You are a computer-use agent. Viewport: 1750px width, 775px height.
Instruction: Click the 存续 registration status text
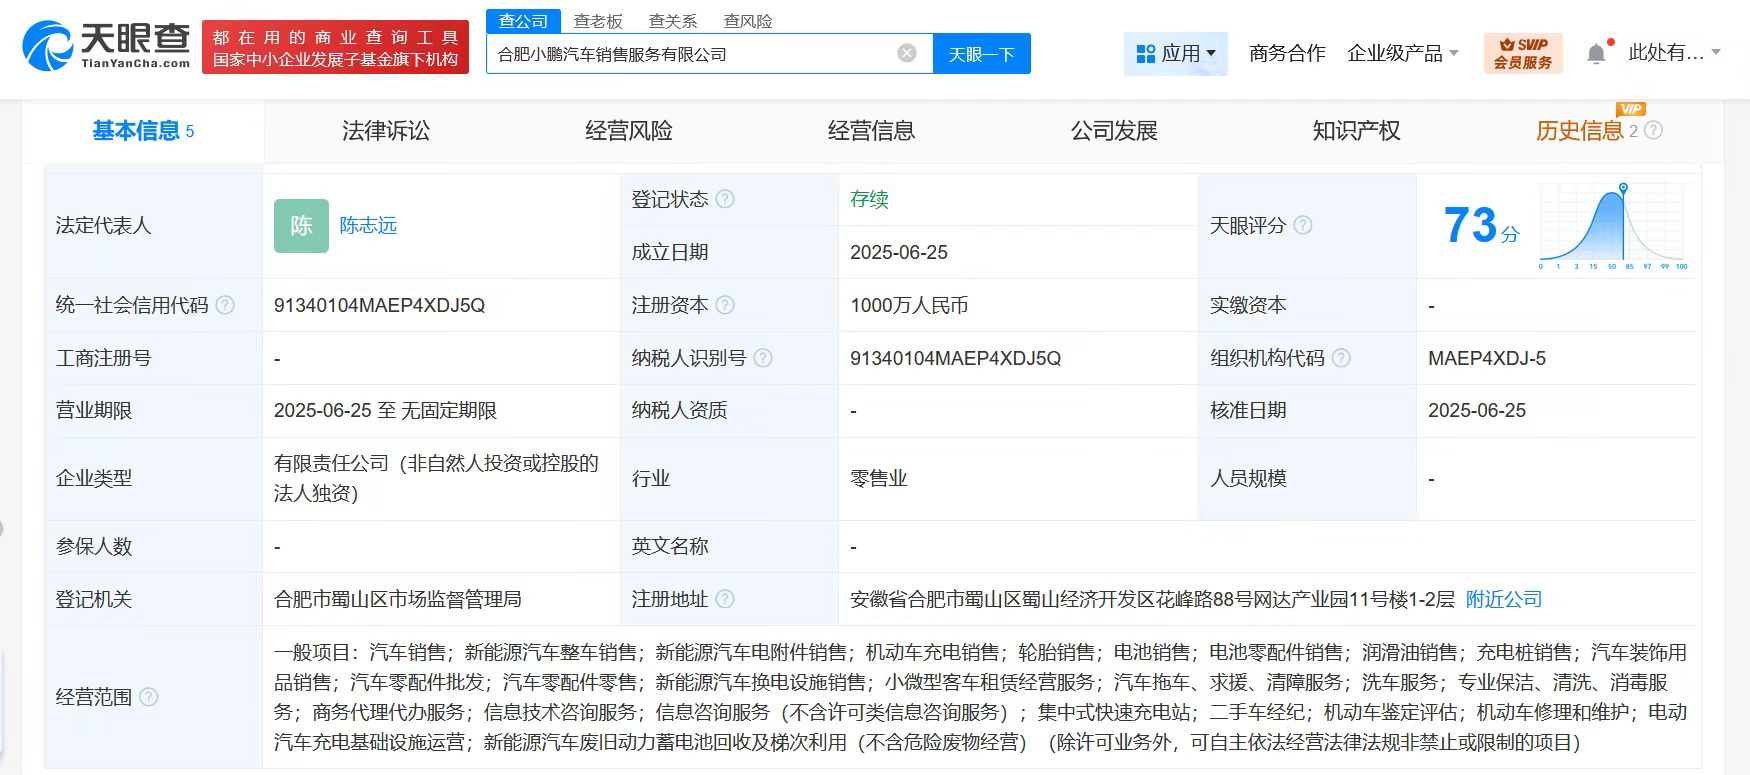[x=869, y=199]
